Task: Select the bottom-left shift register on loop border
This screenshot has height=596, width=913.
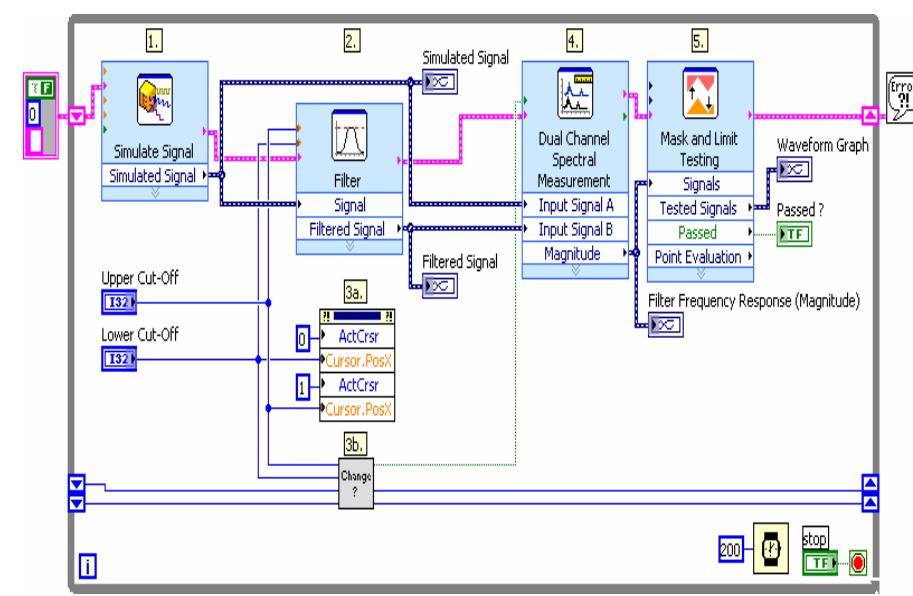Action: (77, 503)
